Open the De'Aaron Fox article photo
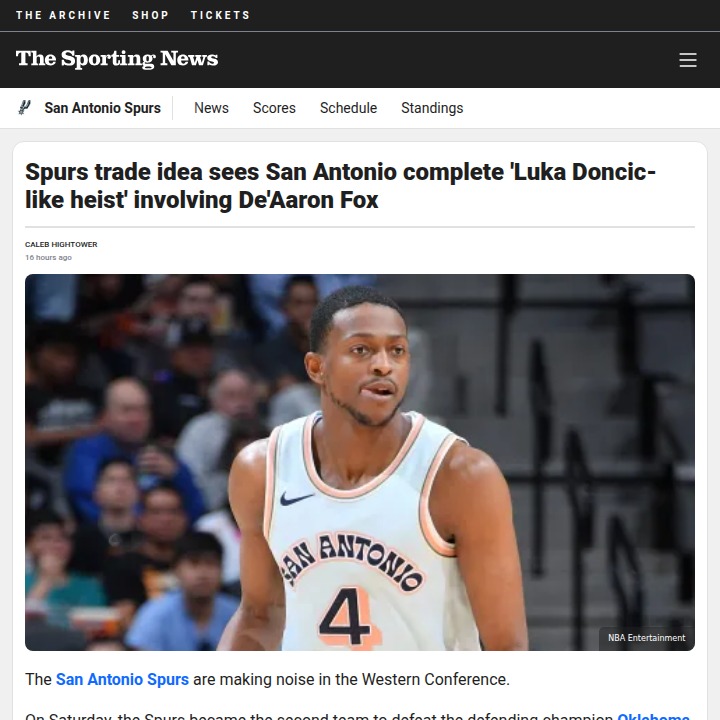720x720 pixels. click(360, 462)
